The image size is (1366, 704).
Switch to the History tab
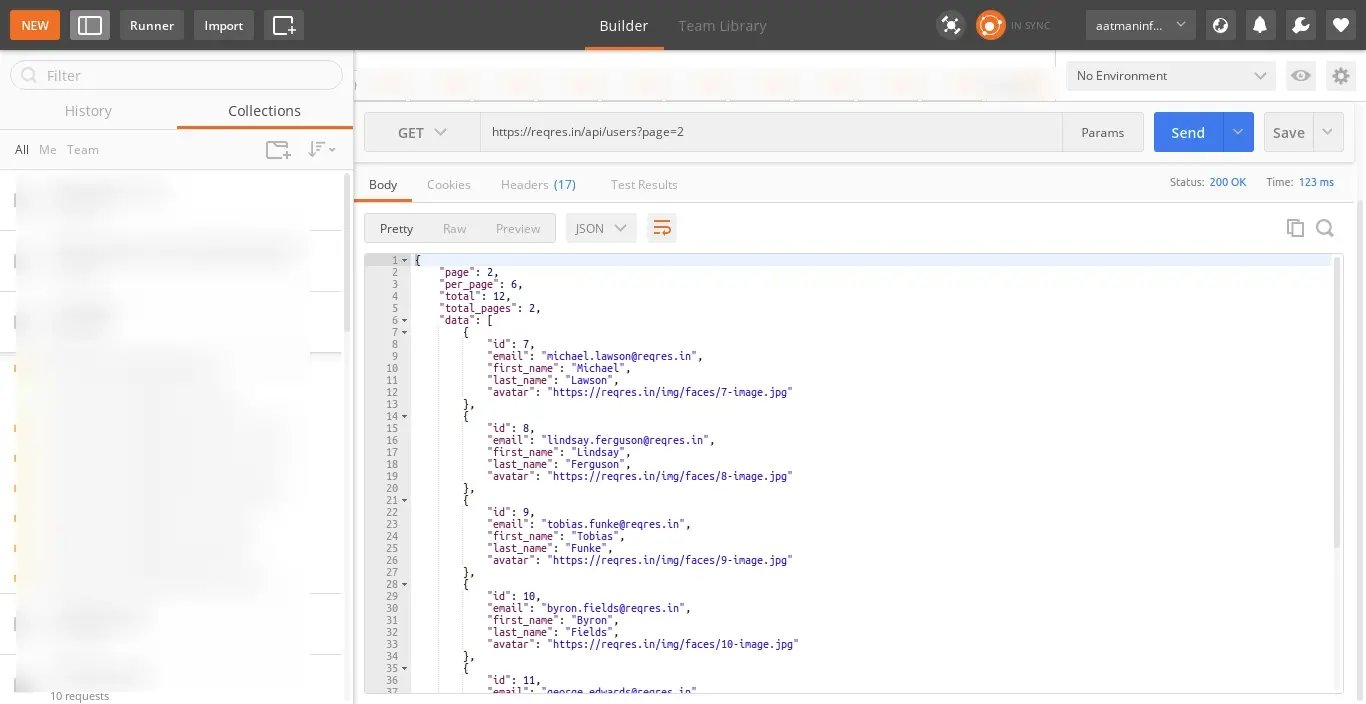pos(88,111)
